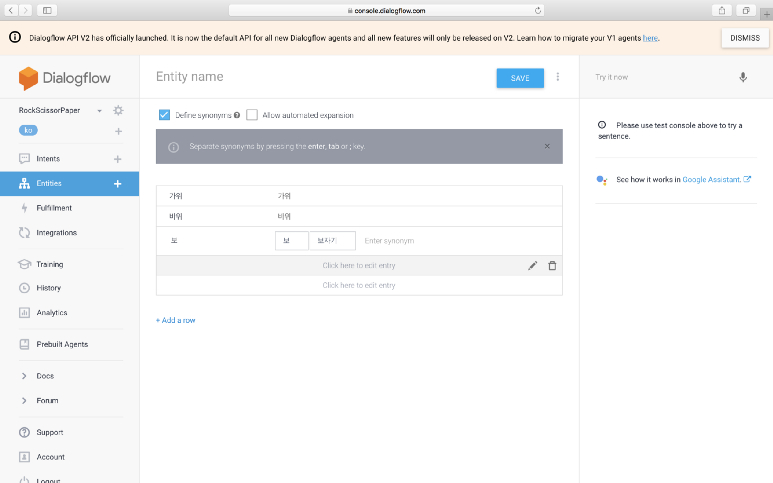Click the agent settings gear icon
The width and height of the screenshot is (773, 483).
click(x=118, y=110)
